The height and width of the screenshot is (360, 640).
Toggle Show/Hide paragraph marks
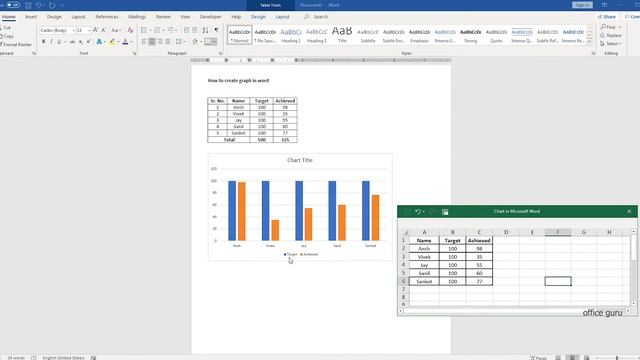coord(216,30)
